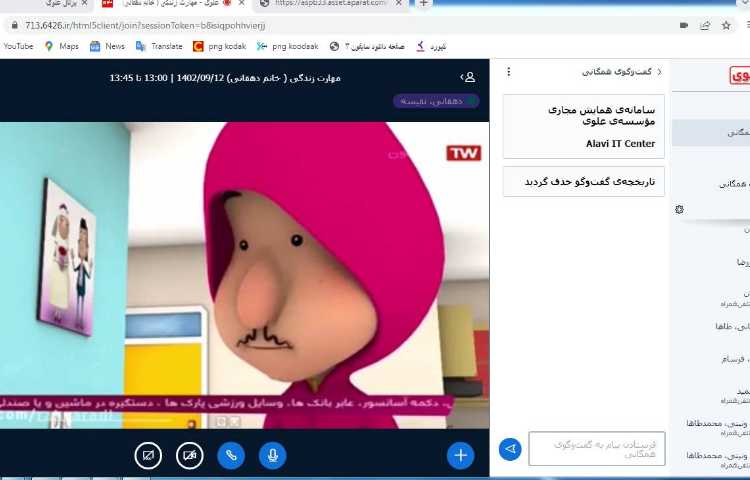Click the shared cartoon video presentation
This screenshot has height=480, width=750.
(244, 275)
